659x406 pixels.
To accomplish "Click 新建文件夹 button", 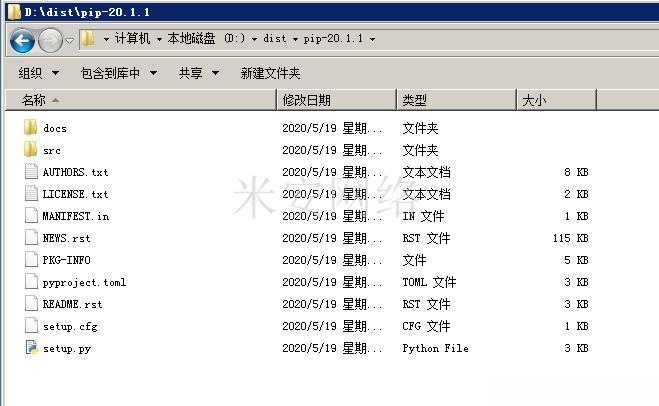I will [270, 73].
